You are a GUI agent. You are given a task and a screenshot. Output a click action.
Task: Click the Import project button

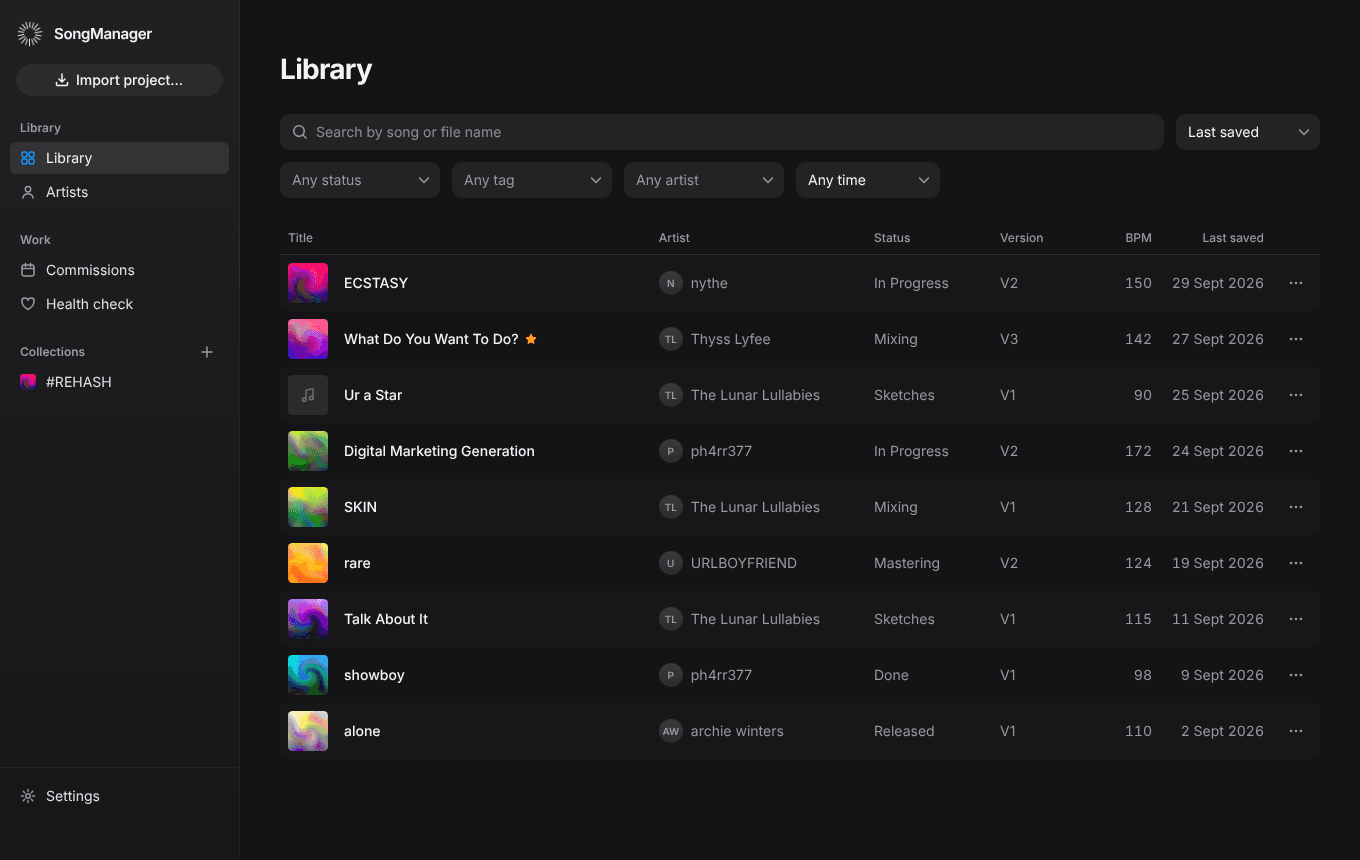(x=119, y=80)
